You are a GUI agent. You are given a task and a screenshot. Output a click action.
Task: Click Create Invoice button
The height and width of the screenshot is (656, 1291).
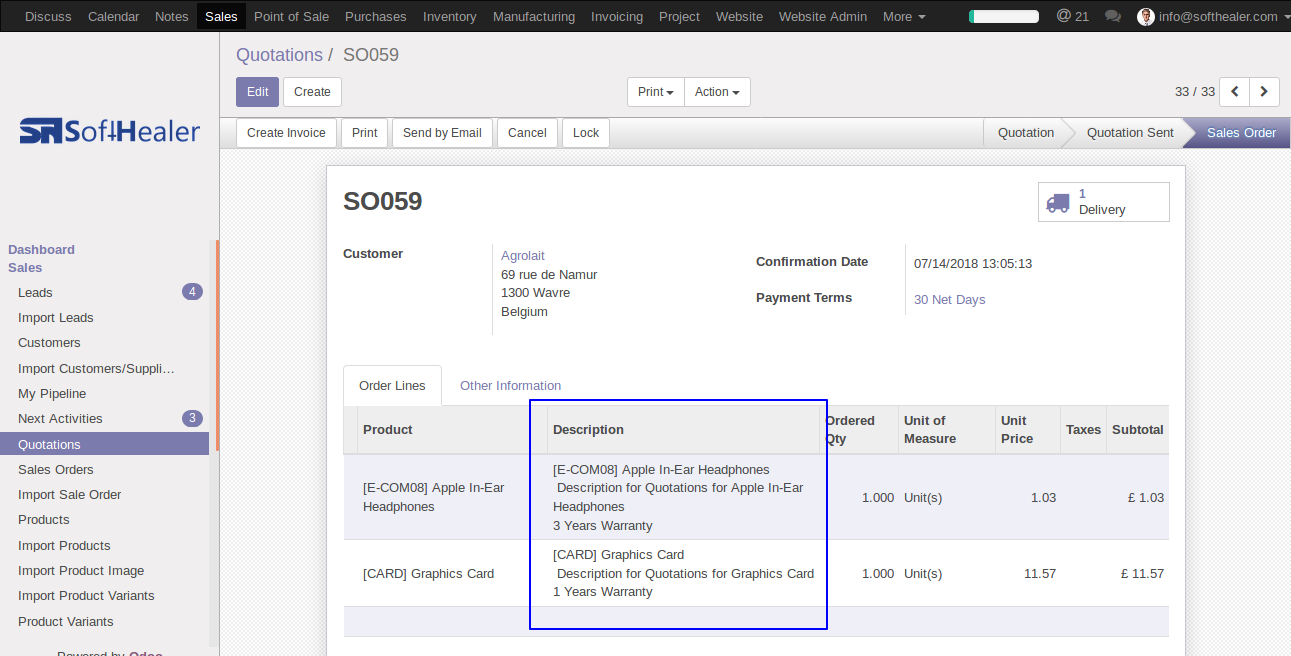[286, 133]
